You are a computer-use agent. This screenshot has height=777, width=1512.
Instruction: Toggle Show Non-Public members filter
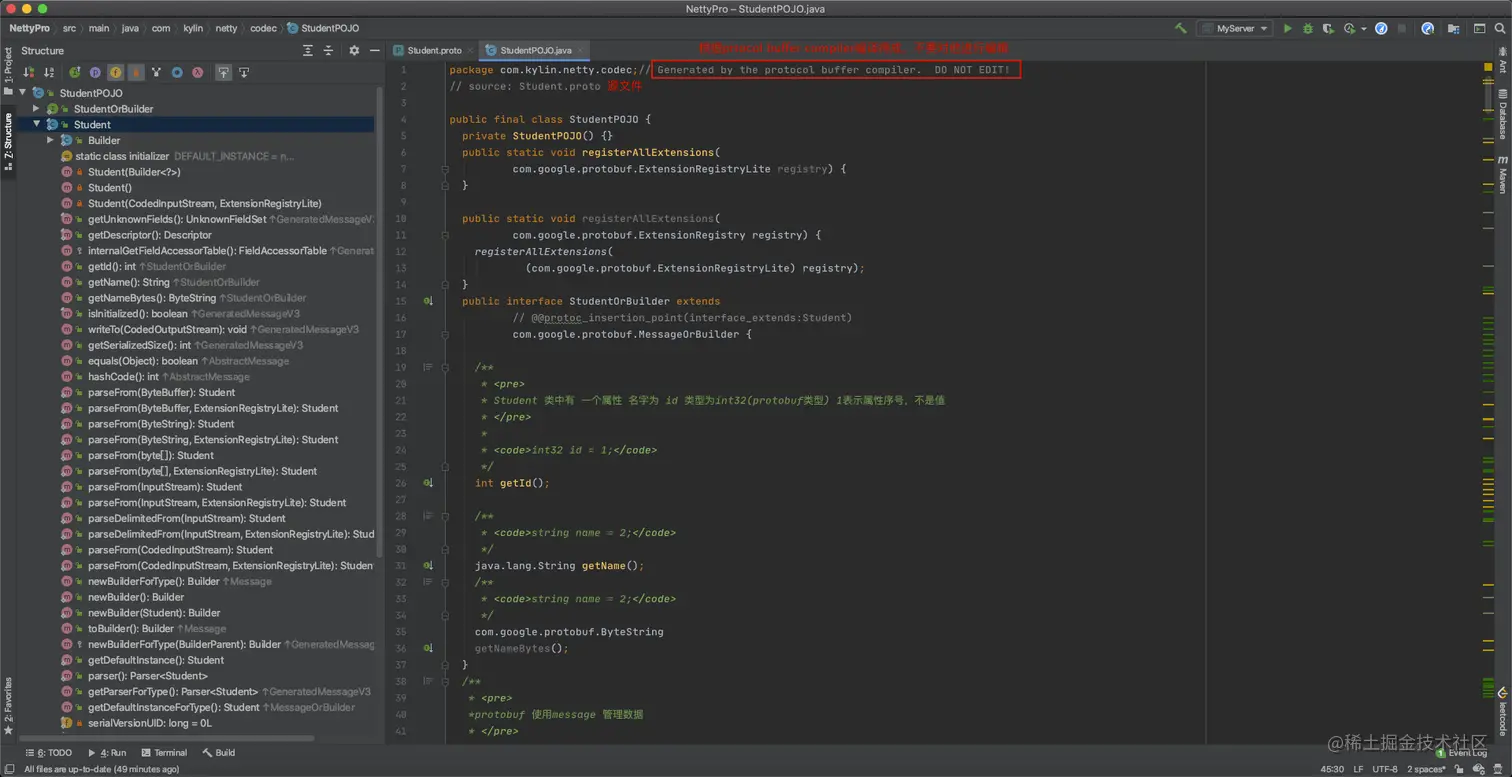pyautogui.click(x=136, y=72)
